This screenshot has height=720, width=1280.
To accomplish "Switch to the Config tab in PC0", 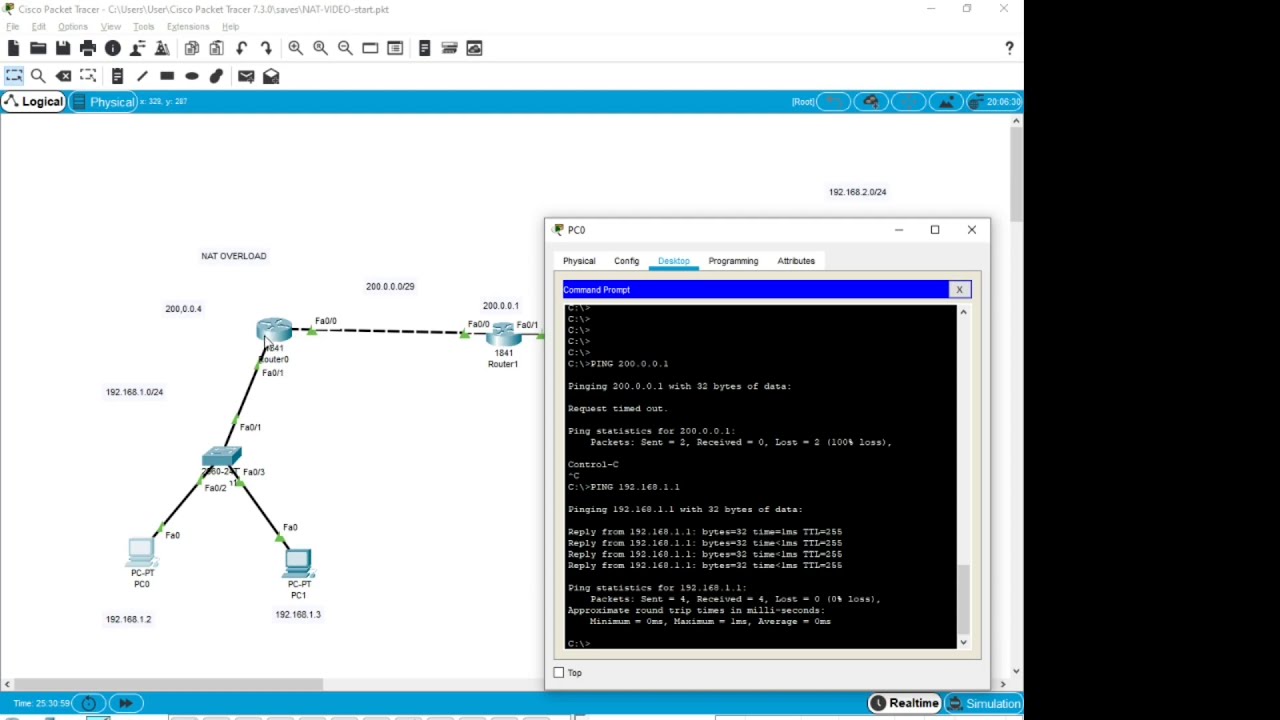I will pyautogui.click(x=626, y=261).
